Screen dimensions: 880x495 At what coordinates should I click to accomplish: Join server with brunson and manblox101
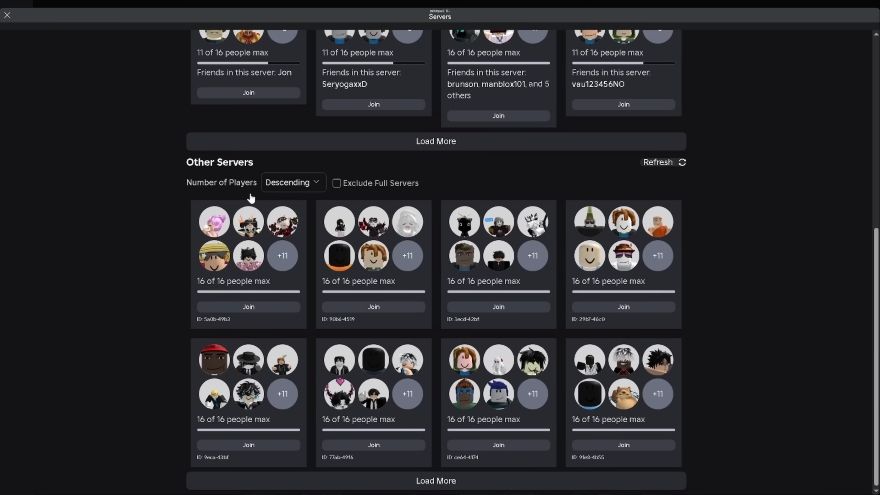498,115
